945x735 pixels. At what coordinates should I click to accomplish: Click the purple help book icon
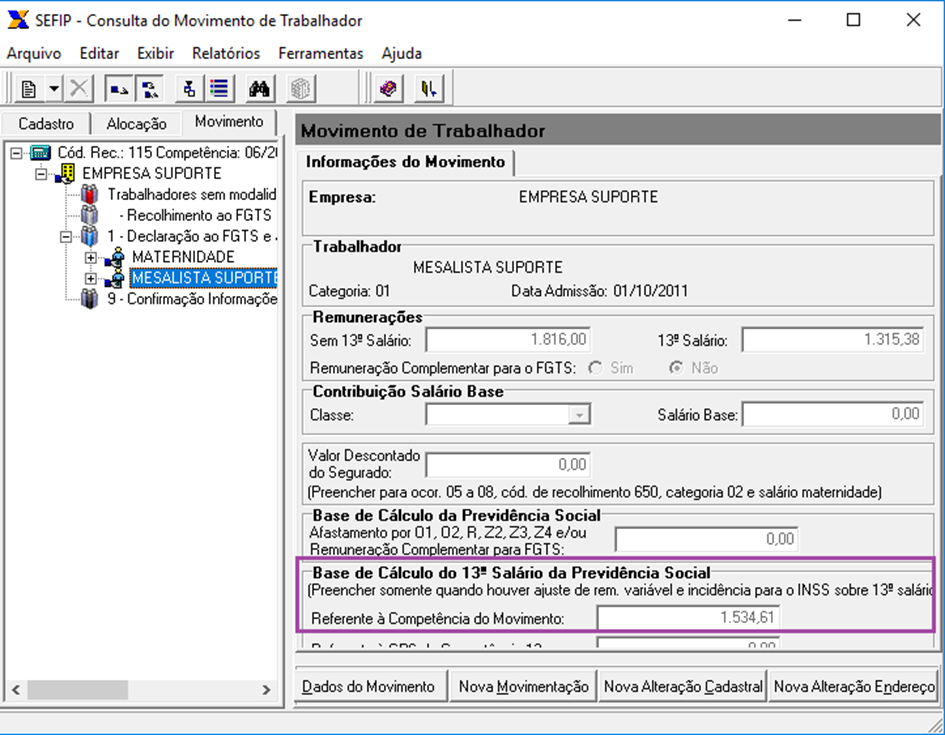(x=389, y=89)
